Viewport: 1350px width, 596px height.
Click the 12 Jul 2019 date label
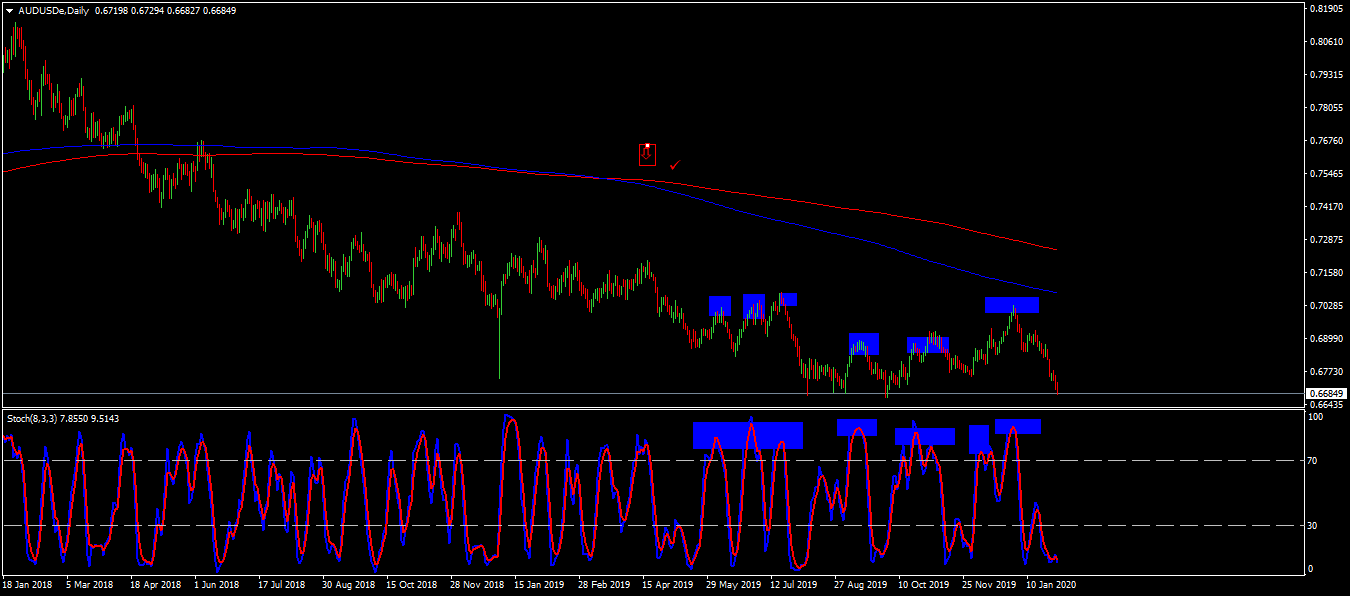[795, 584]
